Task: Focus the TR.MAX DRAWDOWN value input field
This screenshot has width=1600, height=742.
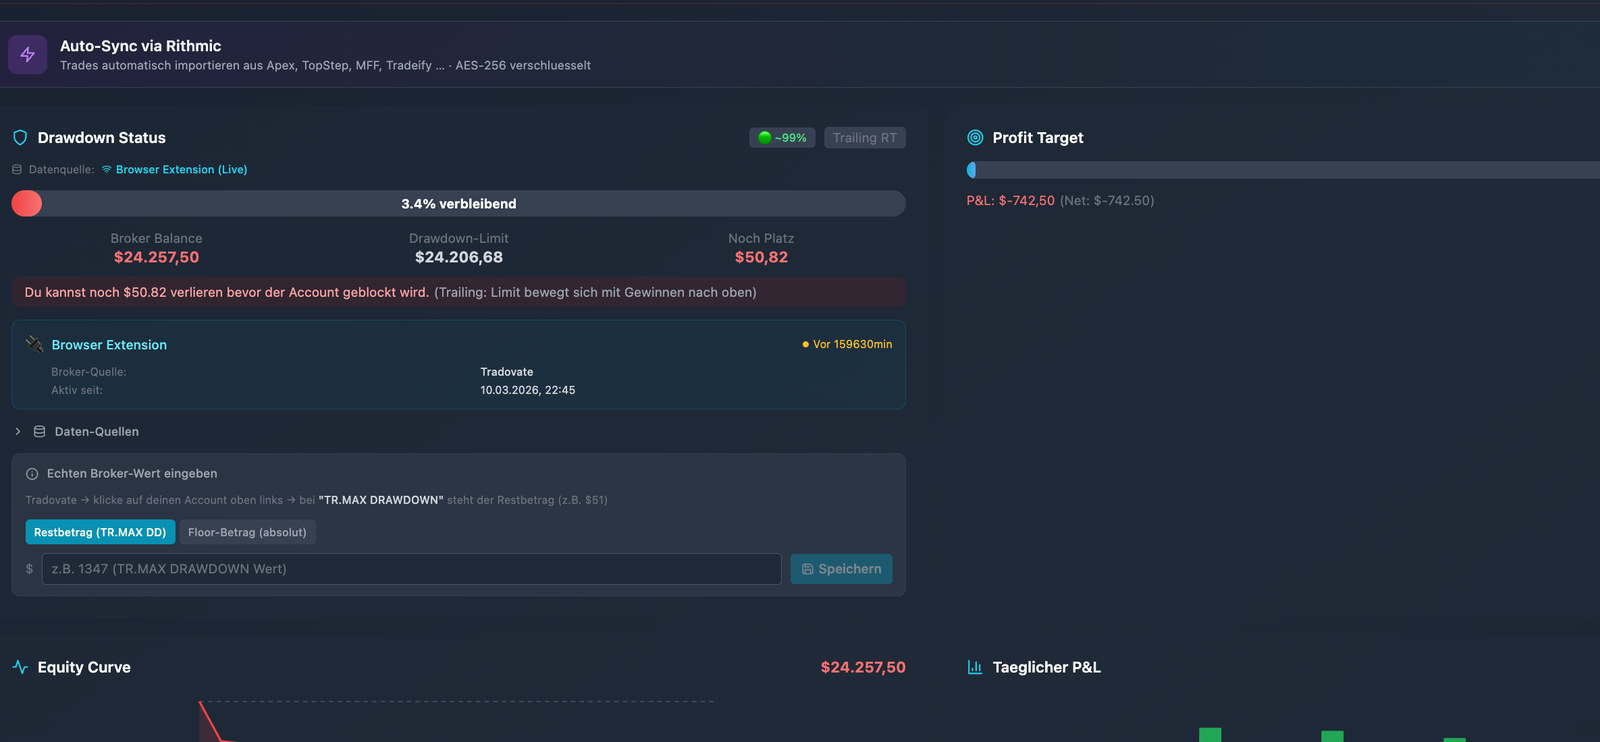Action: 411,569
